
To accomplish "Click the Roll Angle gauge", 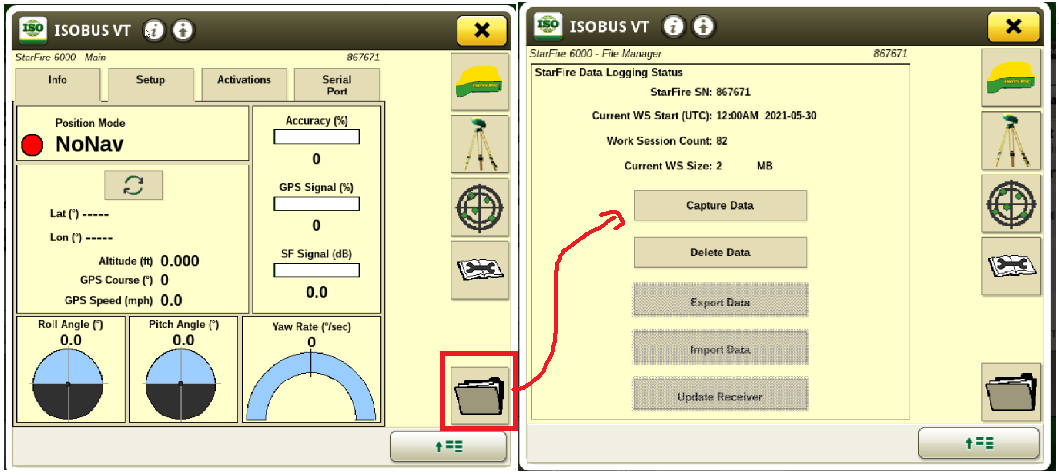I will tap(68, 384).
